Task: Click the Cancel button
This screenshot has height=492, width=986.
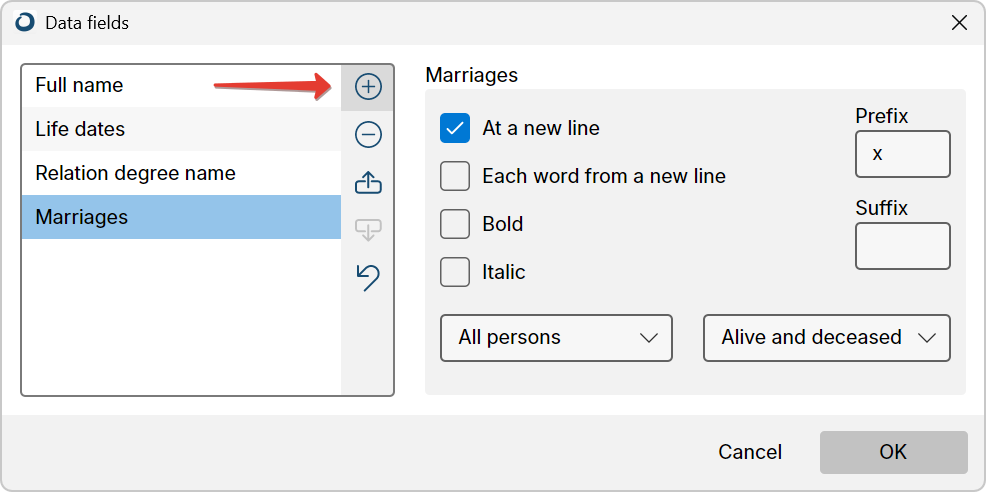Action: click(750, 452)
